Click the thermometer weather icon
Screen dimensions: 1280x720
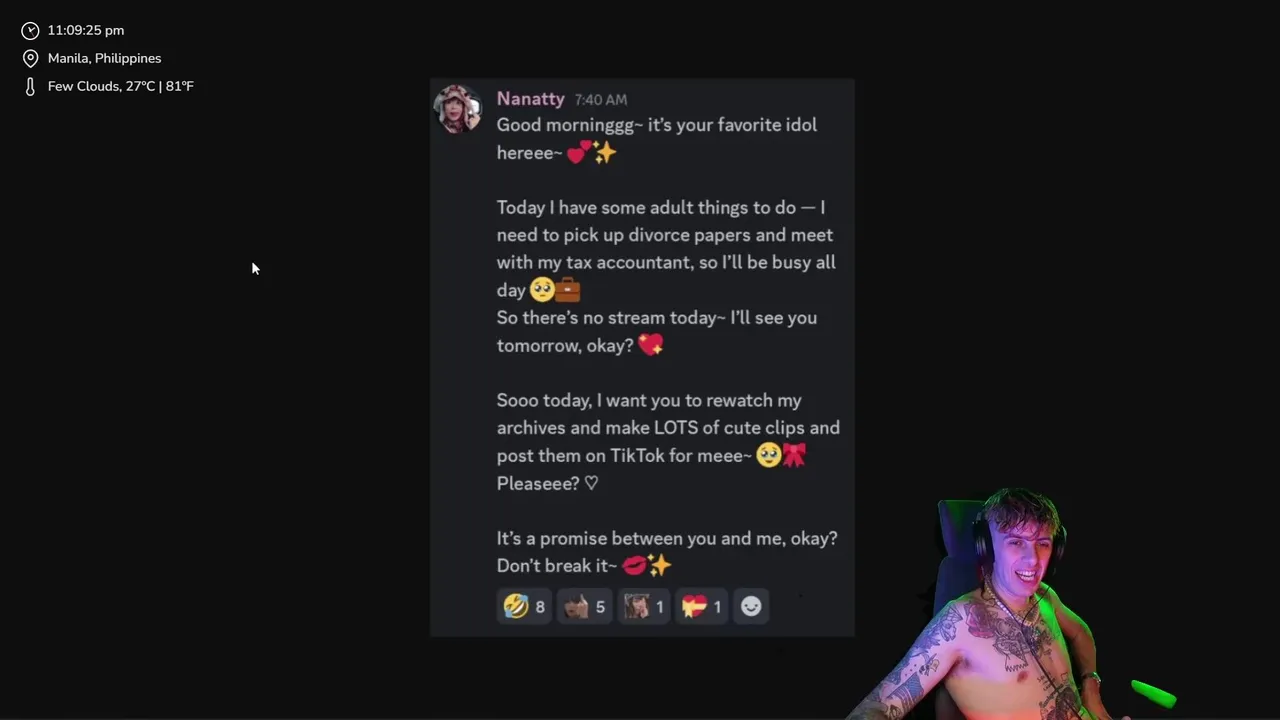[x=30, y=87]
